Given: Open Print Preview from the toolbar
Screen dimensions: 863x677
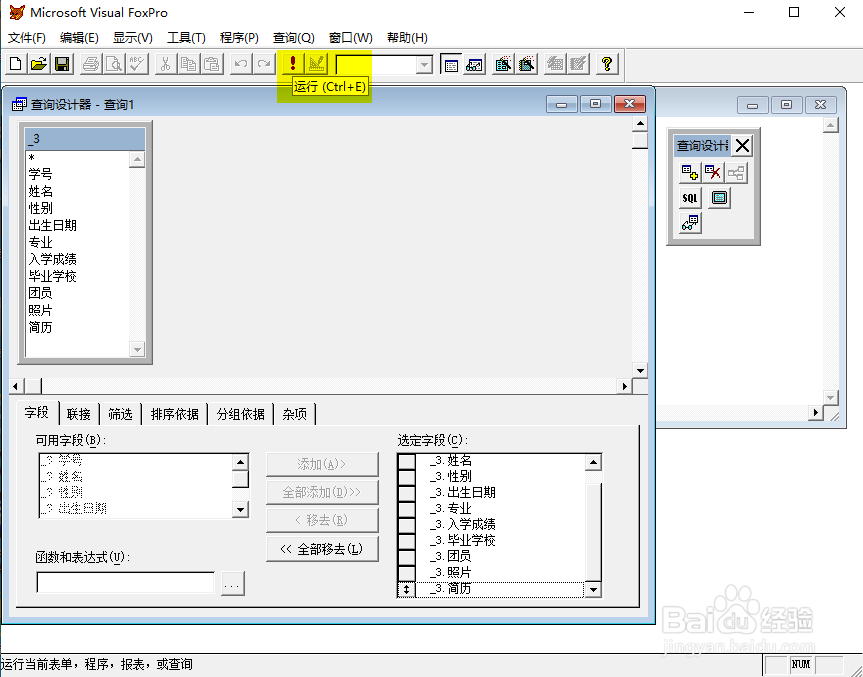Looking at the screenshot, I should 114,64.
